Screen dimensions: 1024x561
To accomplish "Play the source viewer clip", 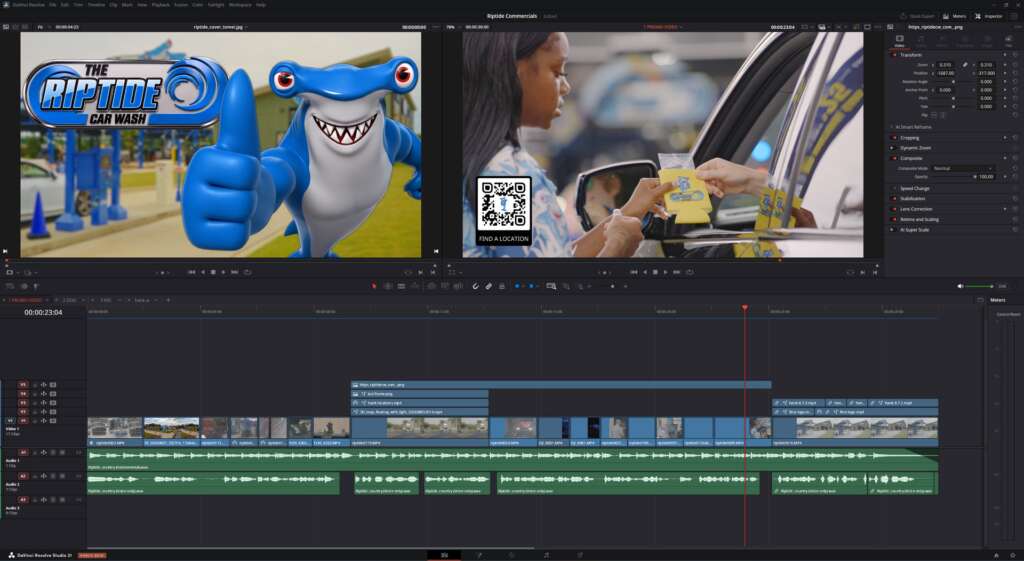I will click(223, 272).
